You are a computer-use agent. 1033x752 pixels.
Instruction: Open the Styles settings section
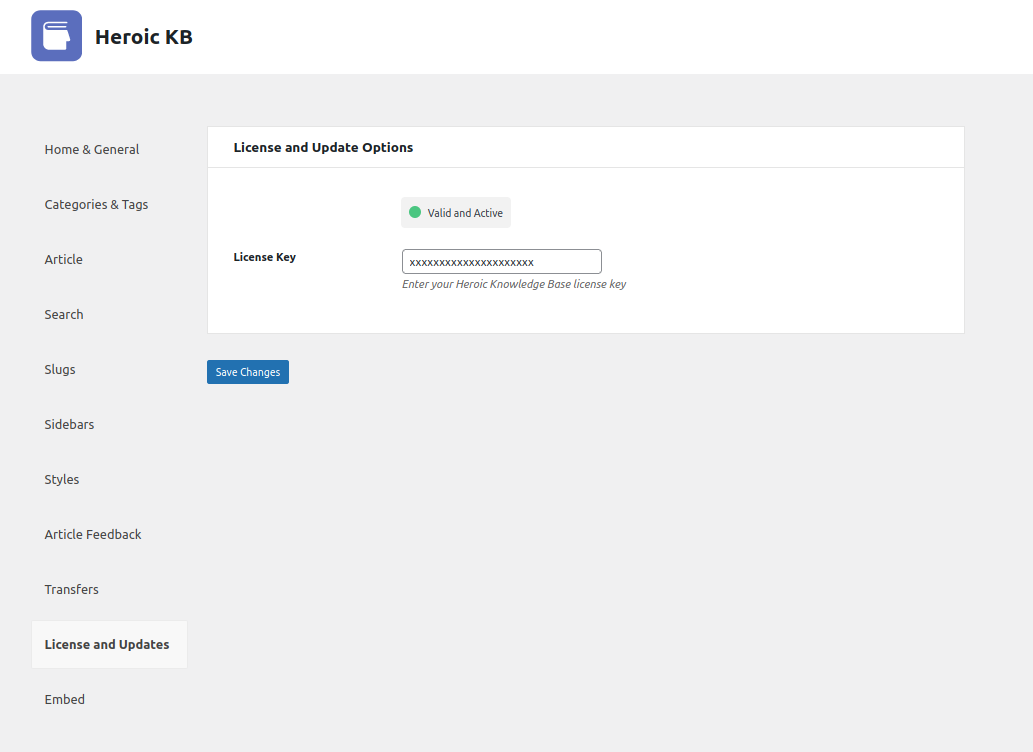click(61, 479)
